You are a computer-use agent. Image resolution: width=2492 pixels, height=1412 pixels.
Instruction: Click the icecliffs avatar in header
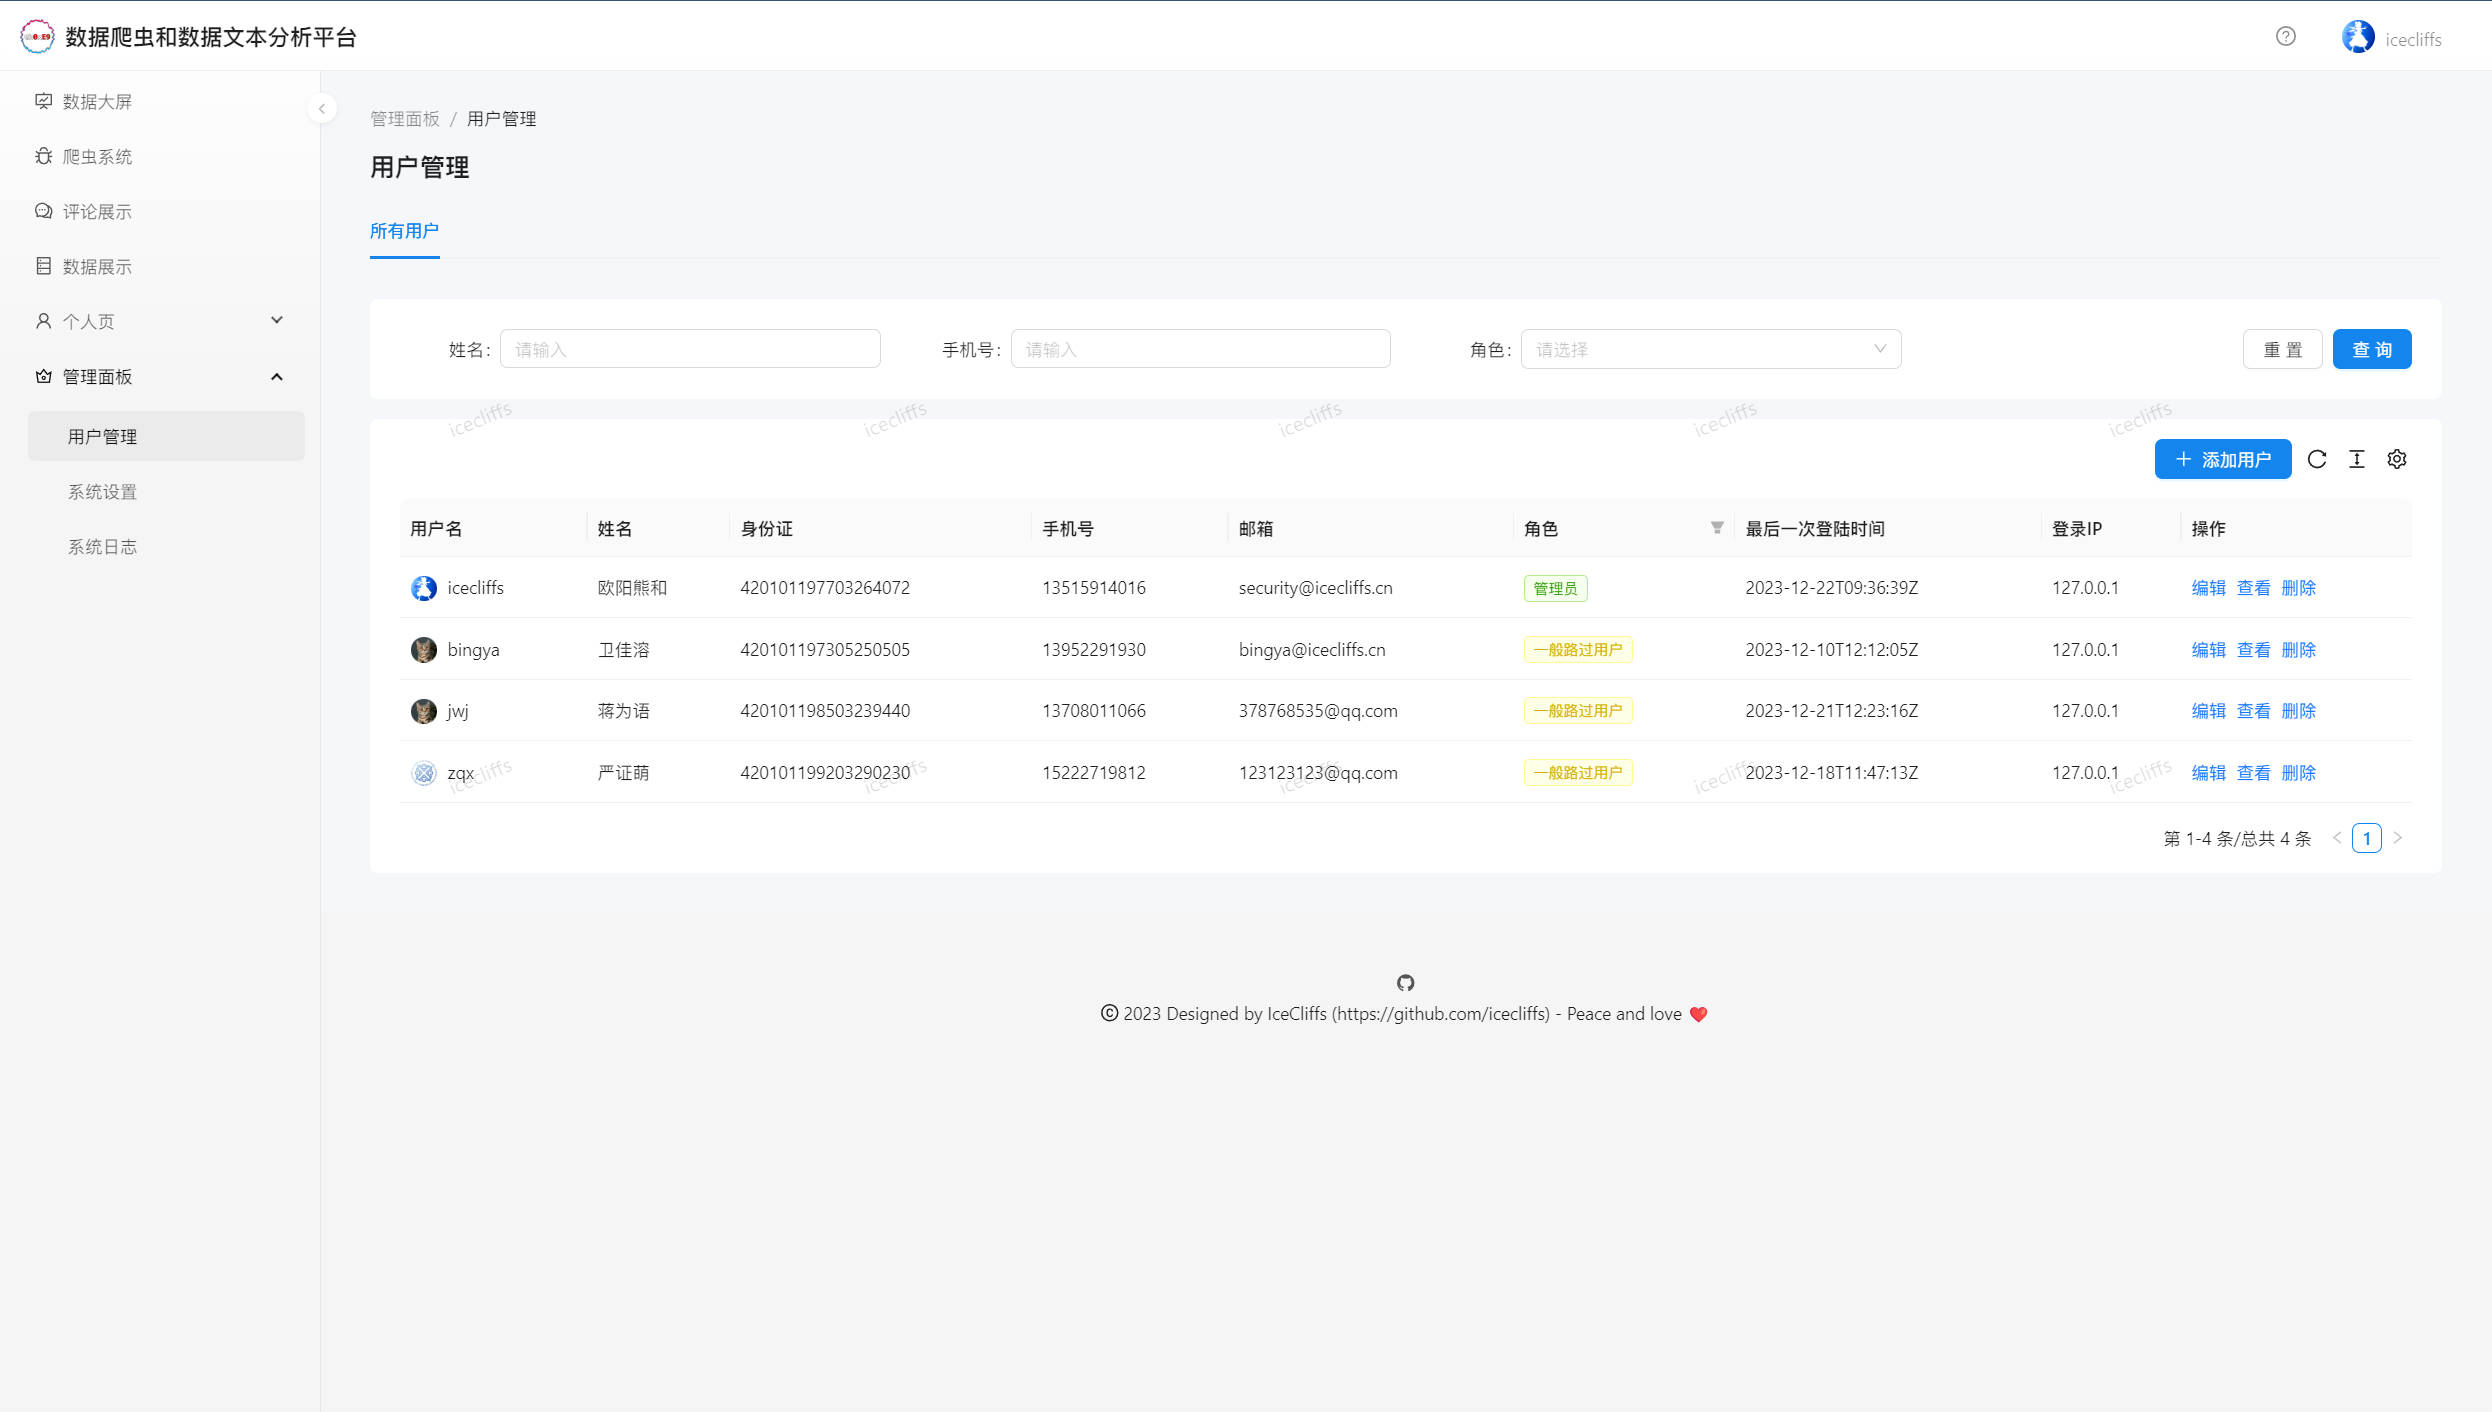pyautogui.click(x=2357, y=38)
